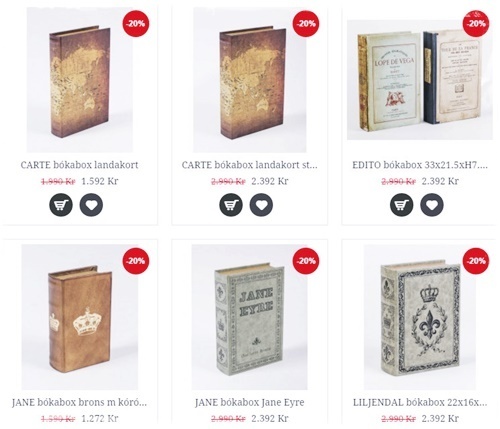Click -20% badge on JANE brons box

click(x=136, y=261)
